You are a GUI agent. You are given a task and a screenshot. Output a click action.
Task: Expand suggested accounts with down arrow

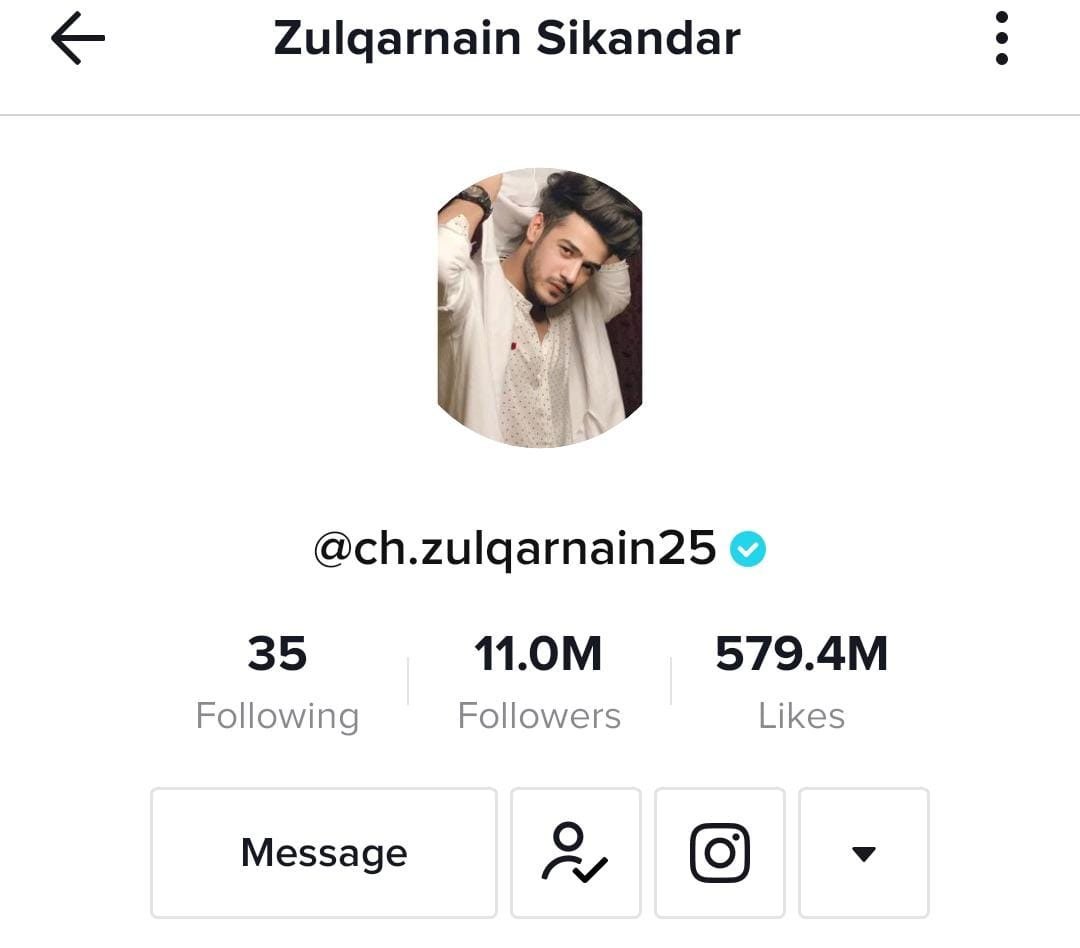864,853
